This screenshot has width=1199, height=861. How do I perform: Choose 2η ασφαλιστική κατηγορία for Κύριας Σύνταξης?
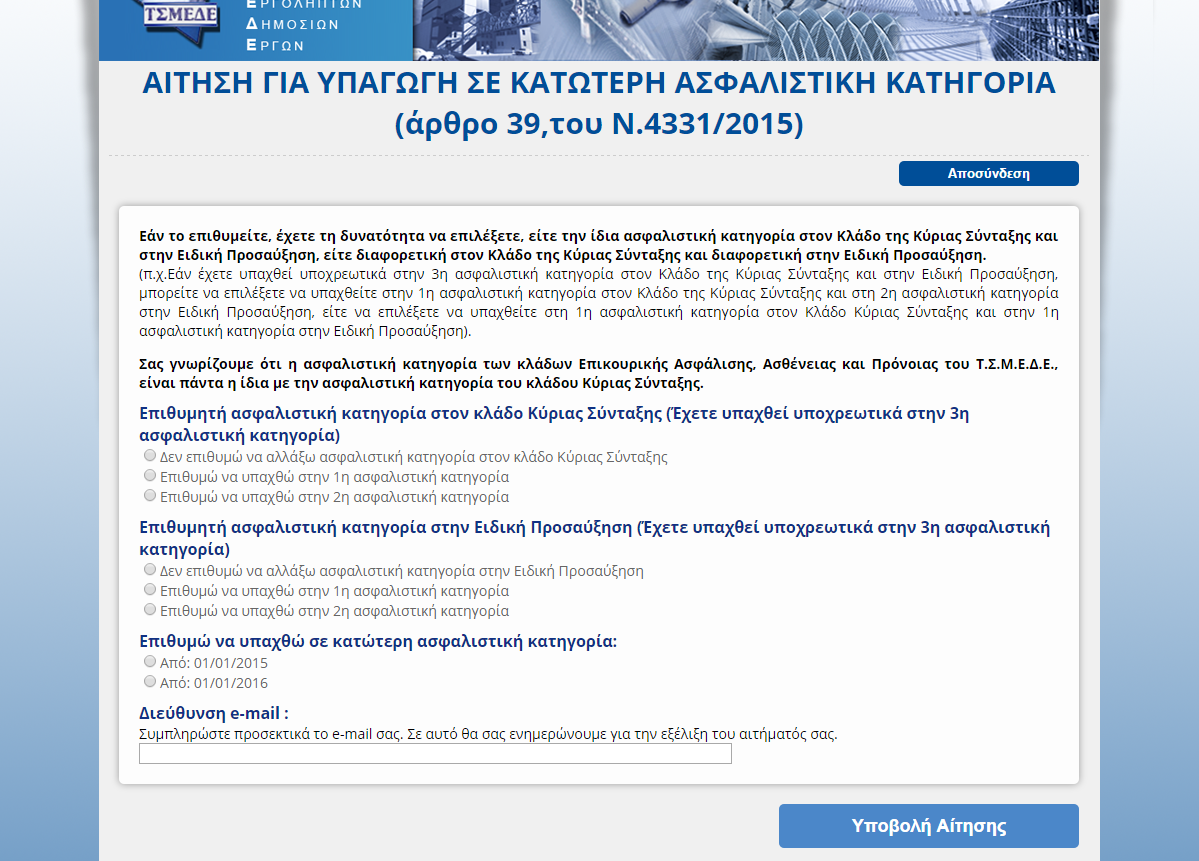pos(150,495)
